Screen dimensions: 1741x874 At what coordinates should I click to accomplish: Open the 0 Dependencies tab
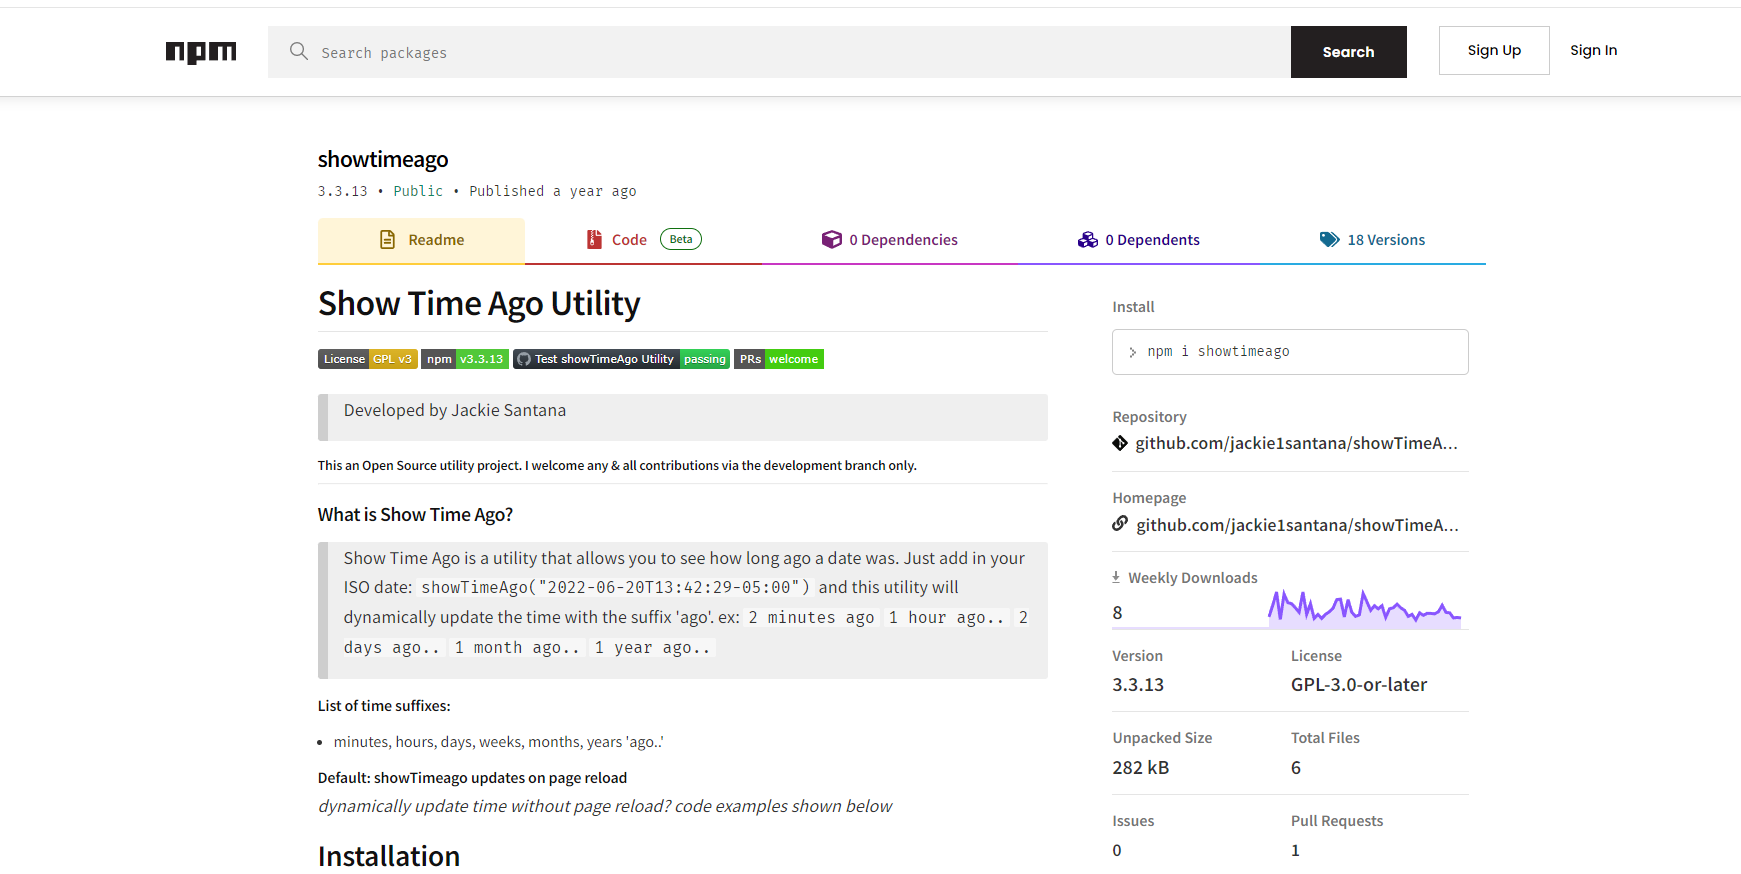click(890, 240)
